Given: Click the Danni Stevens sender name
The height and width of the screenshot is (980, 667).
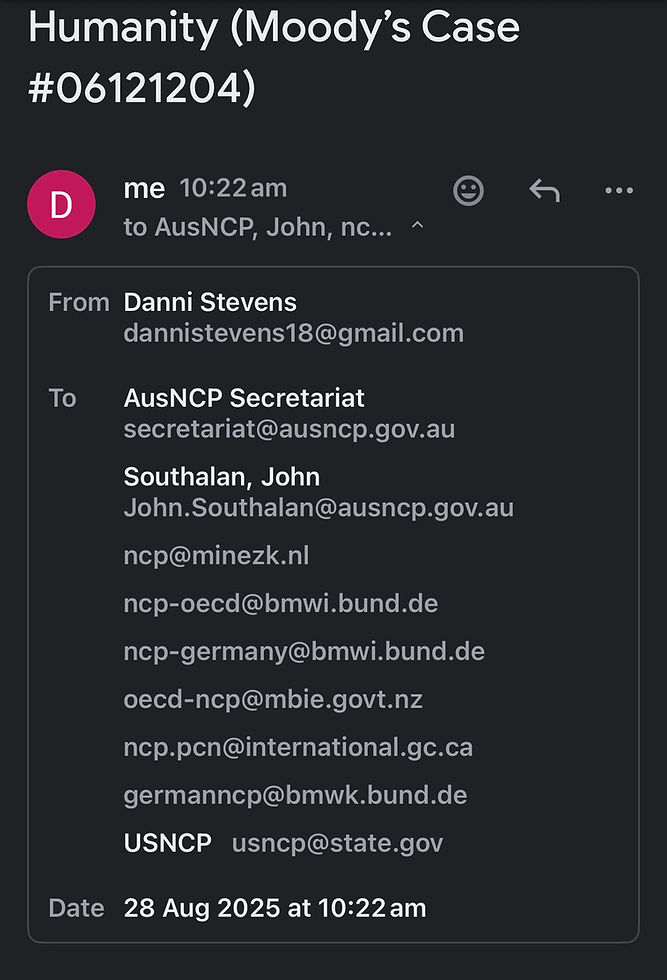Looking at the screenshot, I should click(x=210, y=302).
